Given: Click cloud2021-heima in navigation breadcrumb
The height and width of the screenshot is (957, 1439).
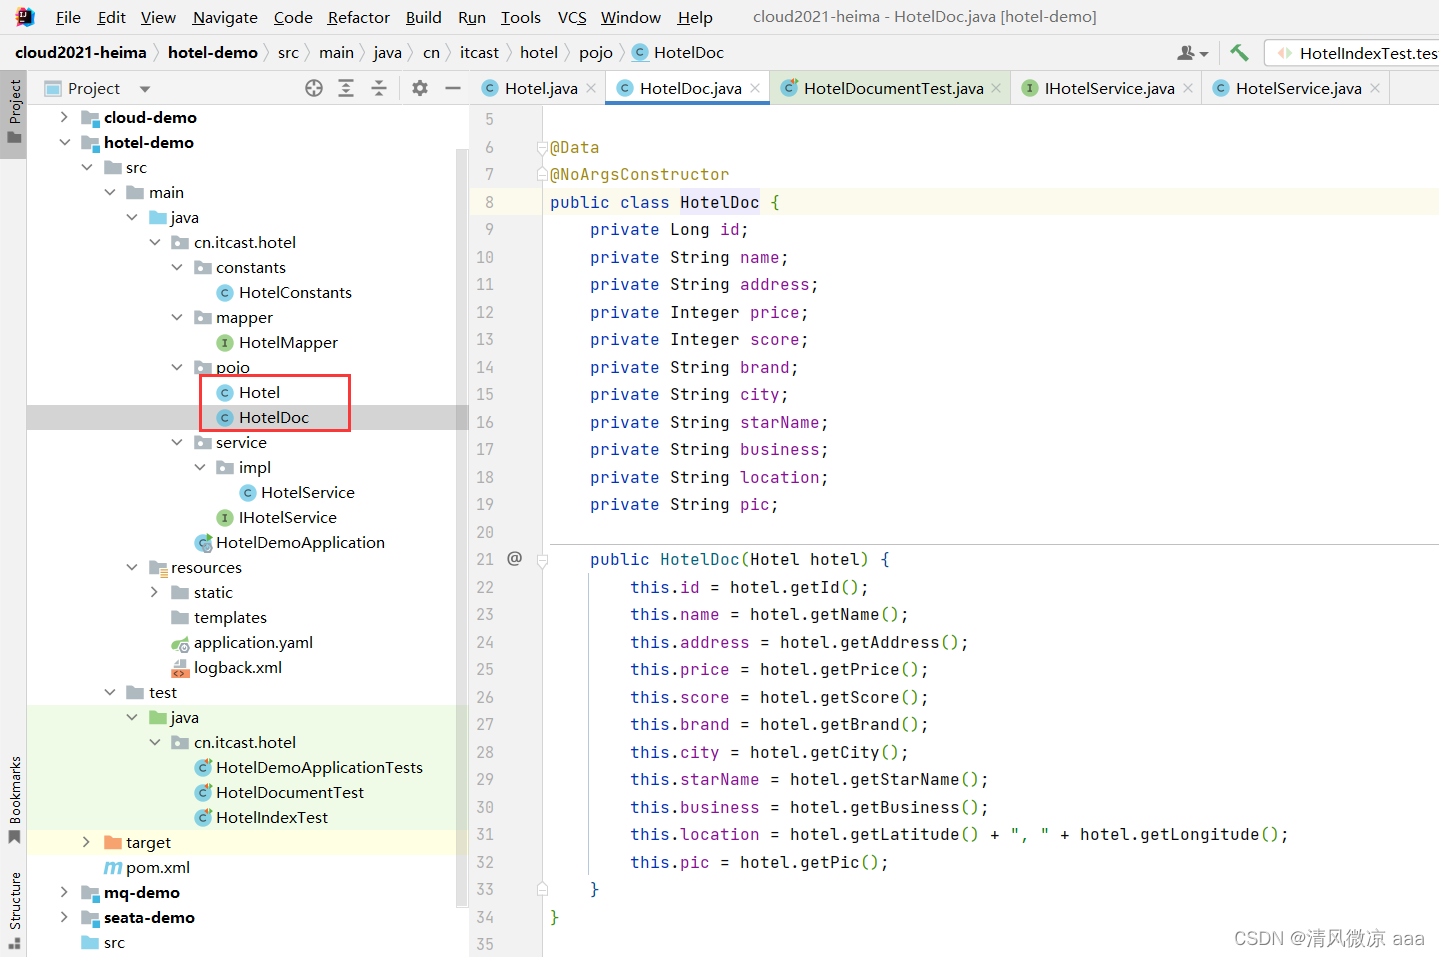Looking at the screenshot, I should click(x=81, y=52).
